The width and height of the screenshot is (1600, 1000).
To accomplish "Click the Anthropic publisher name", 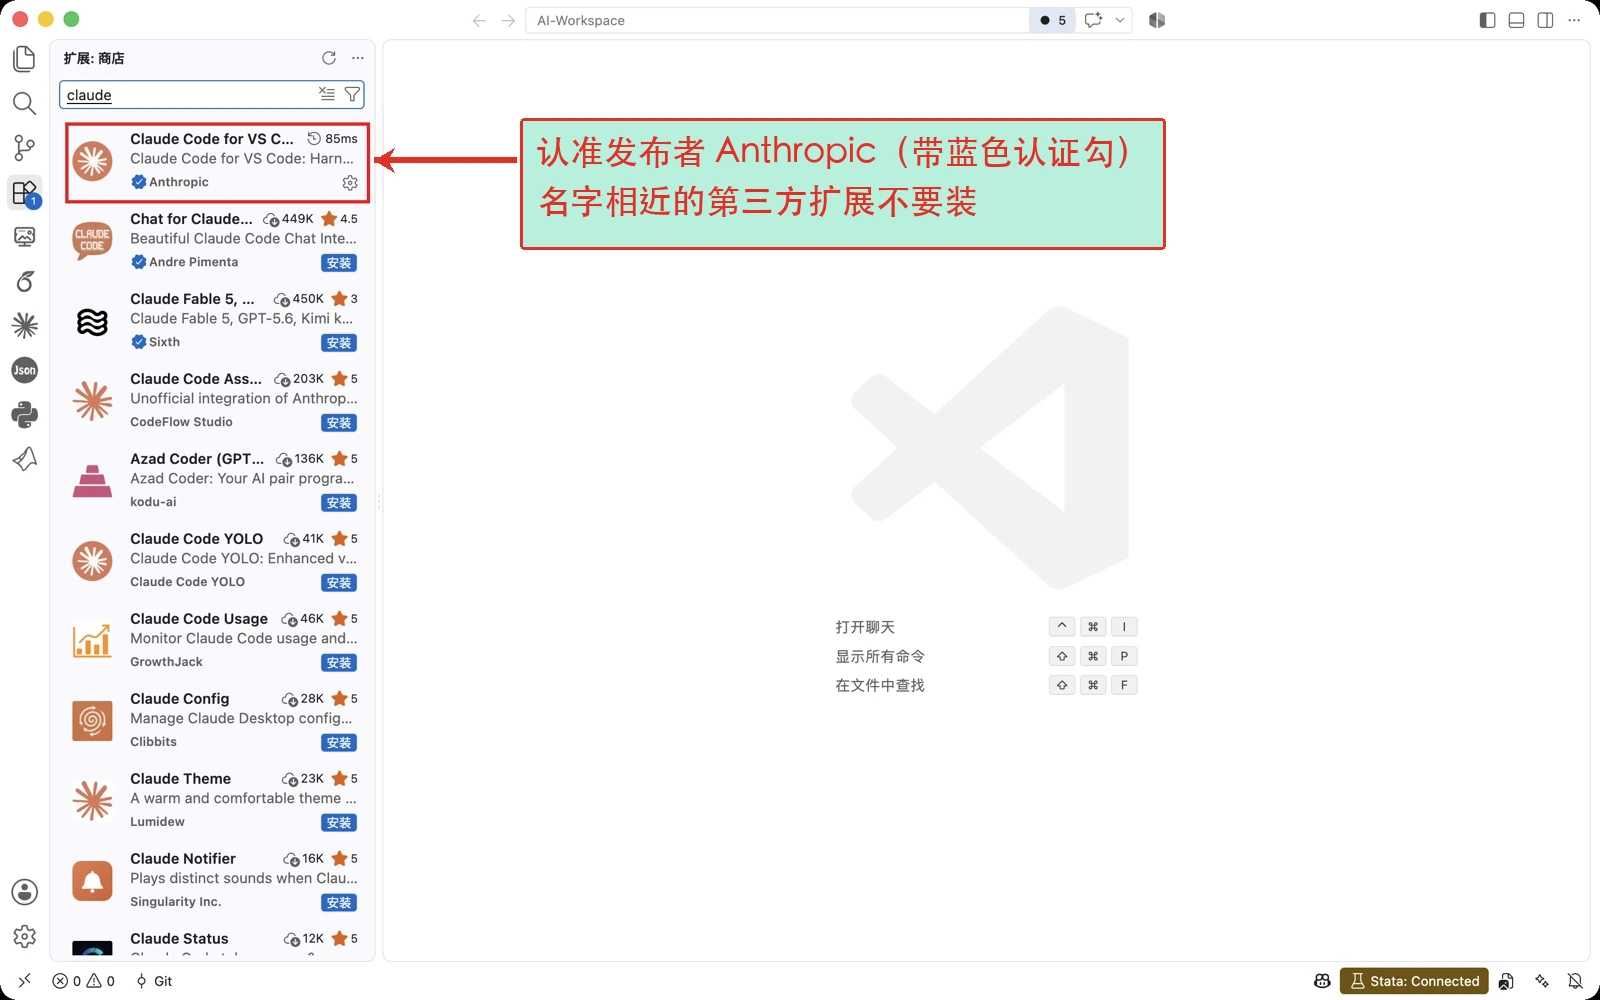I will click(179, 182).
